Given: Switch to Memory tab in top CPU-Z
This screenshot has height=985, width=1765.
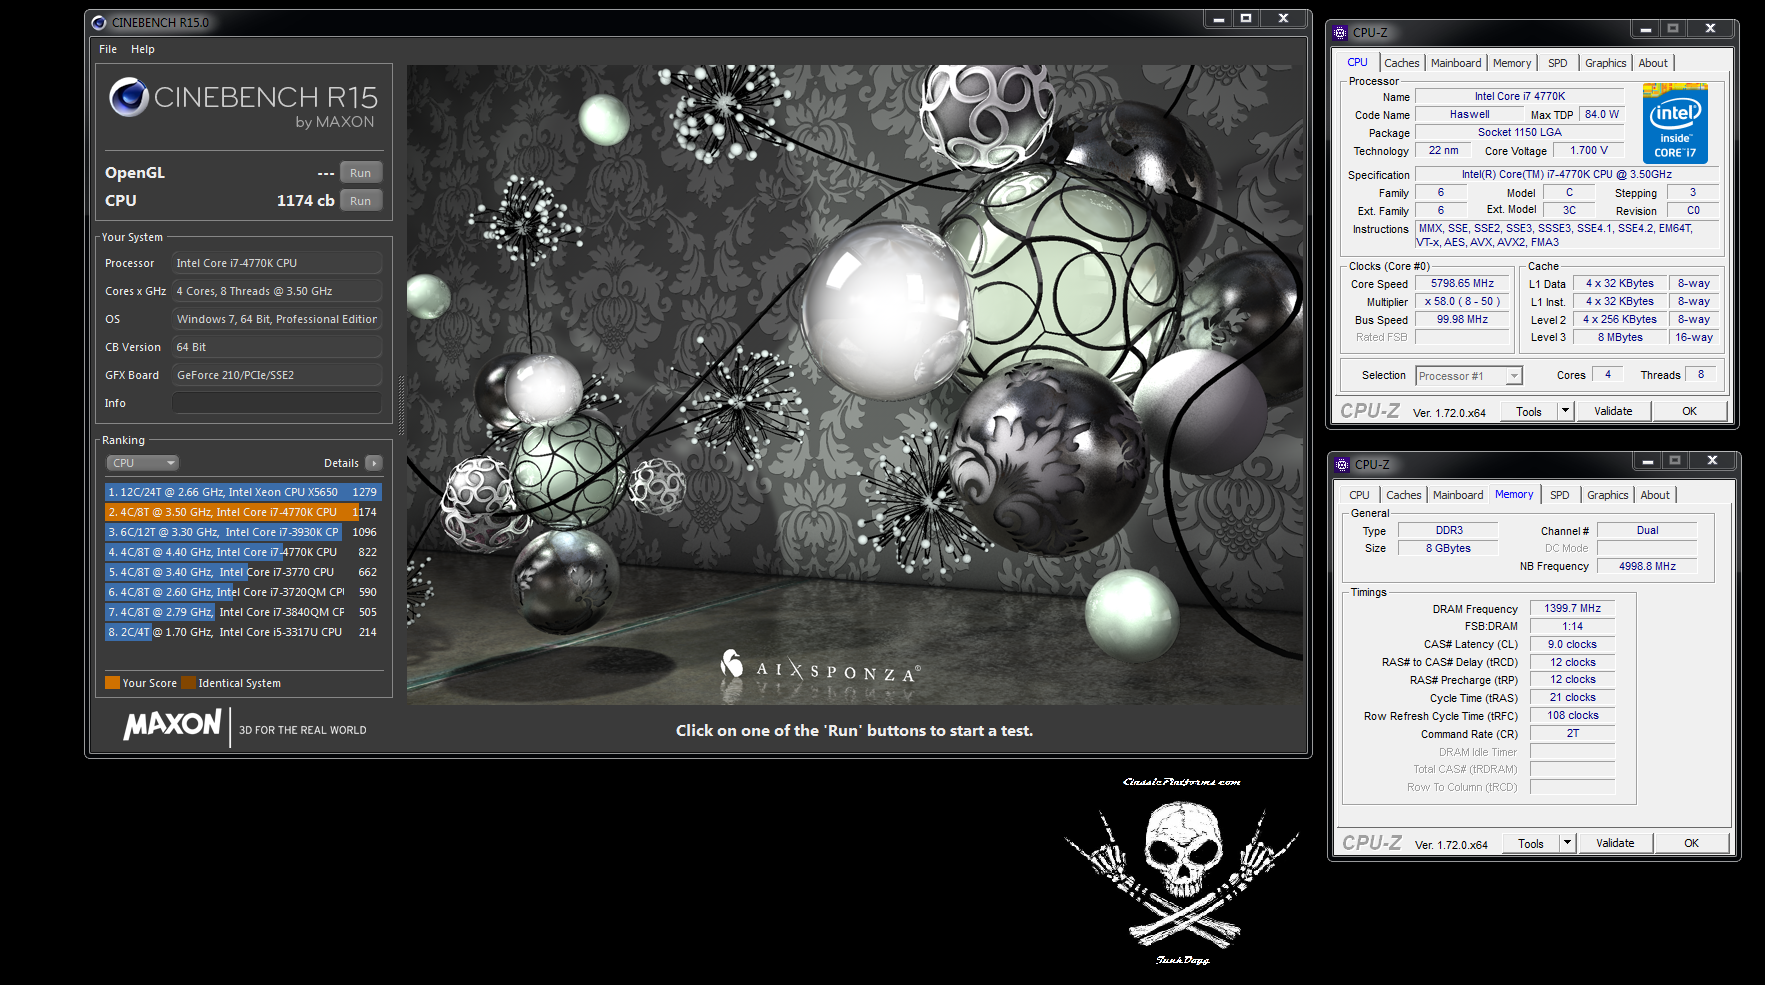Looking at the screenshot, I should pos(1512,63).
